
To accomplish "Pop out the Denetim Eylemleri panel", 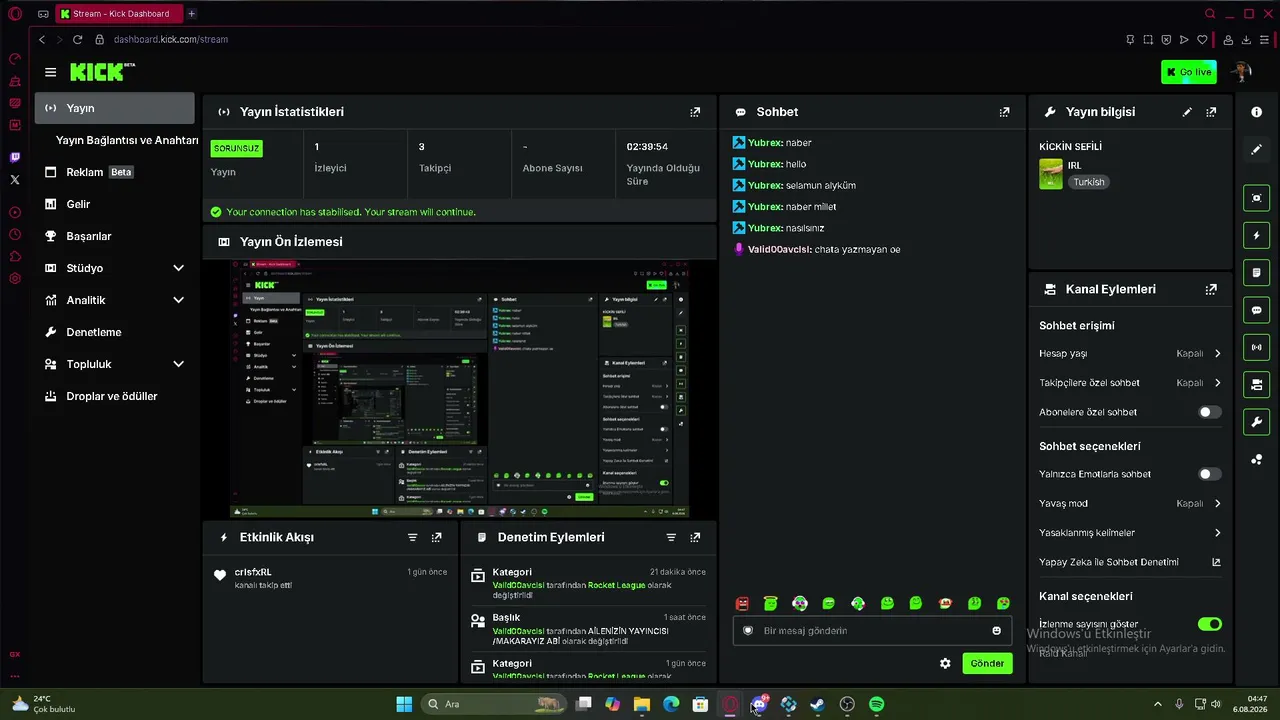I will [x=695, y=537].
